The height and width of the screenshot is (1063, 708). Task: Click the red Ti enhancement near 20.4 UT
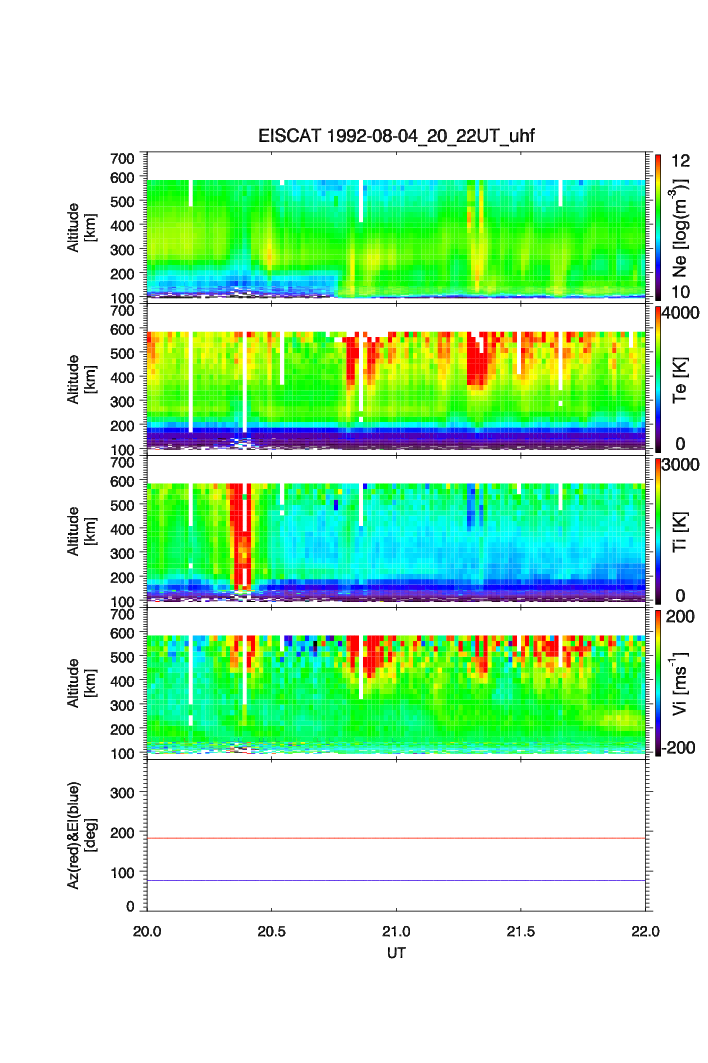[241, 536]
